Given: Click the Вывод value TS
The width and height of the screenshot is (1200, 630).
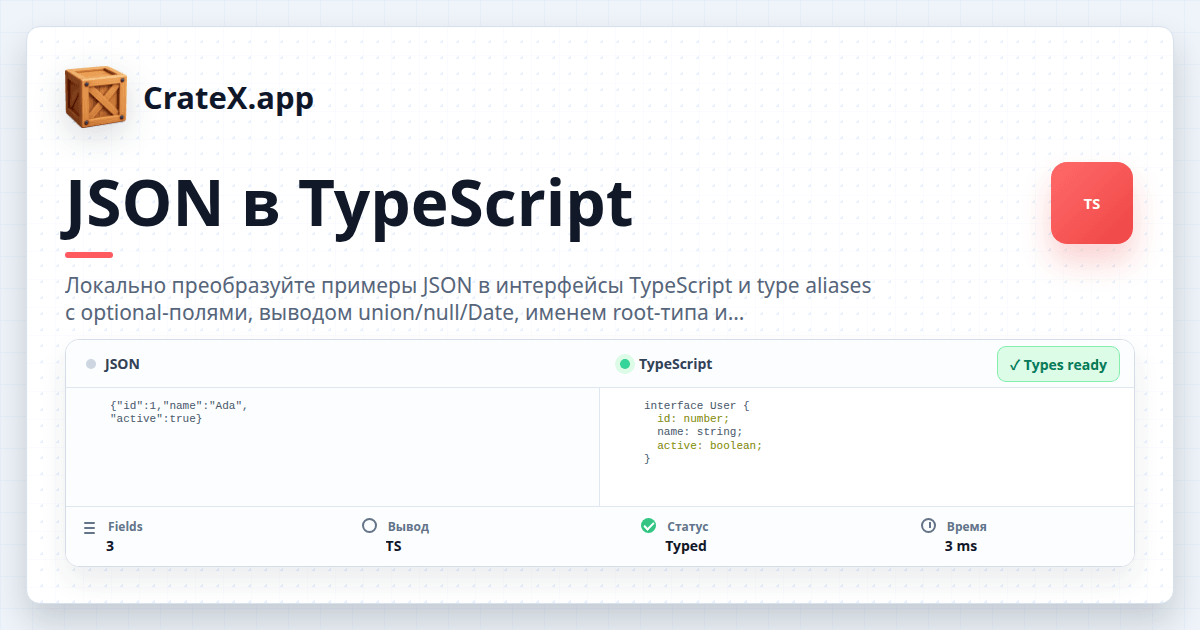Looking at the screenshot, I should click(393, 546).
